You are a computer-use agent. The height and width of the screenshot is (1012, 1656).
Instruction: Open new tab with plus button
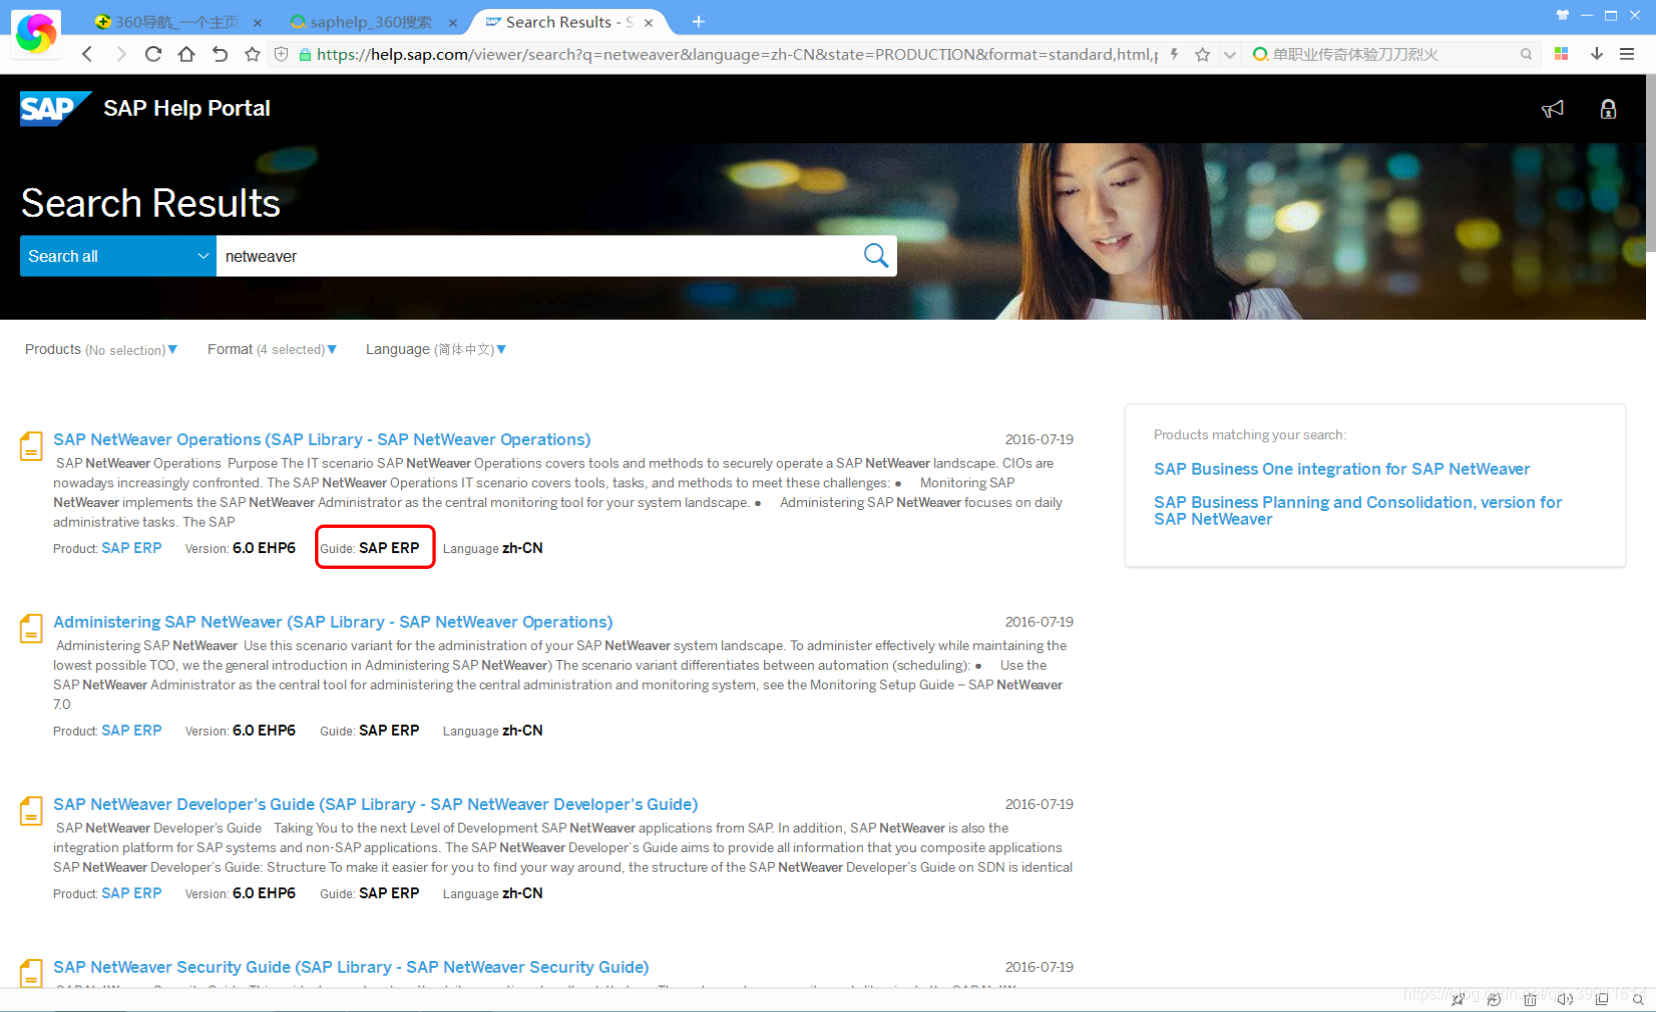698,21
